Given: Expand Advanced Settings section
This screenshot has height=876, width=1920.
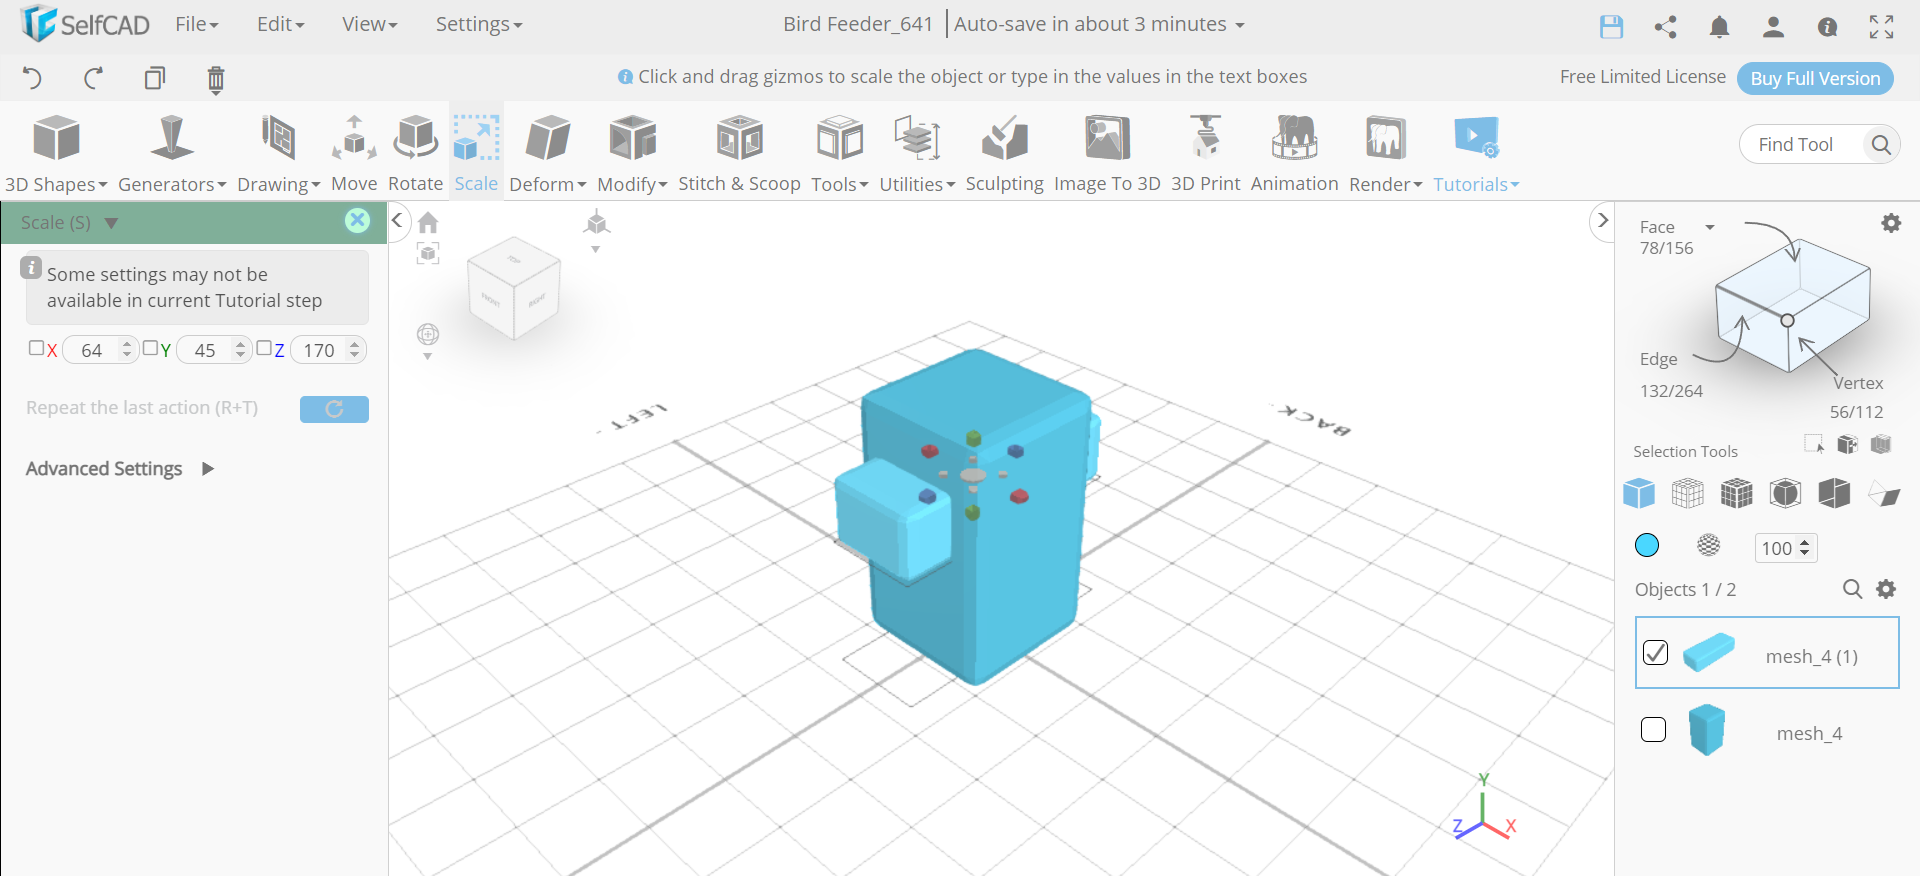Looking at the screenshot, I should tap(120, 469).
